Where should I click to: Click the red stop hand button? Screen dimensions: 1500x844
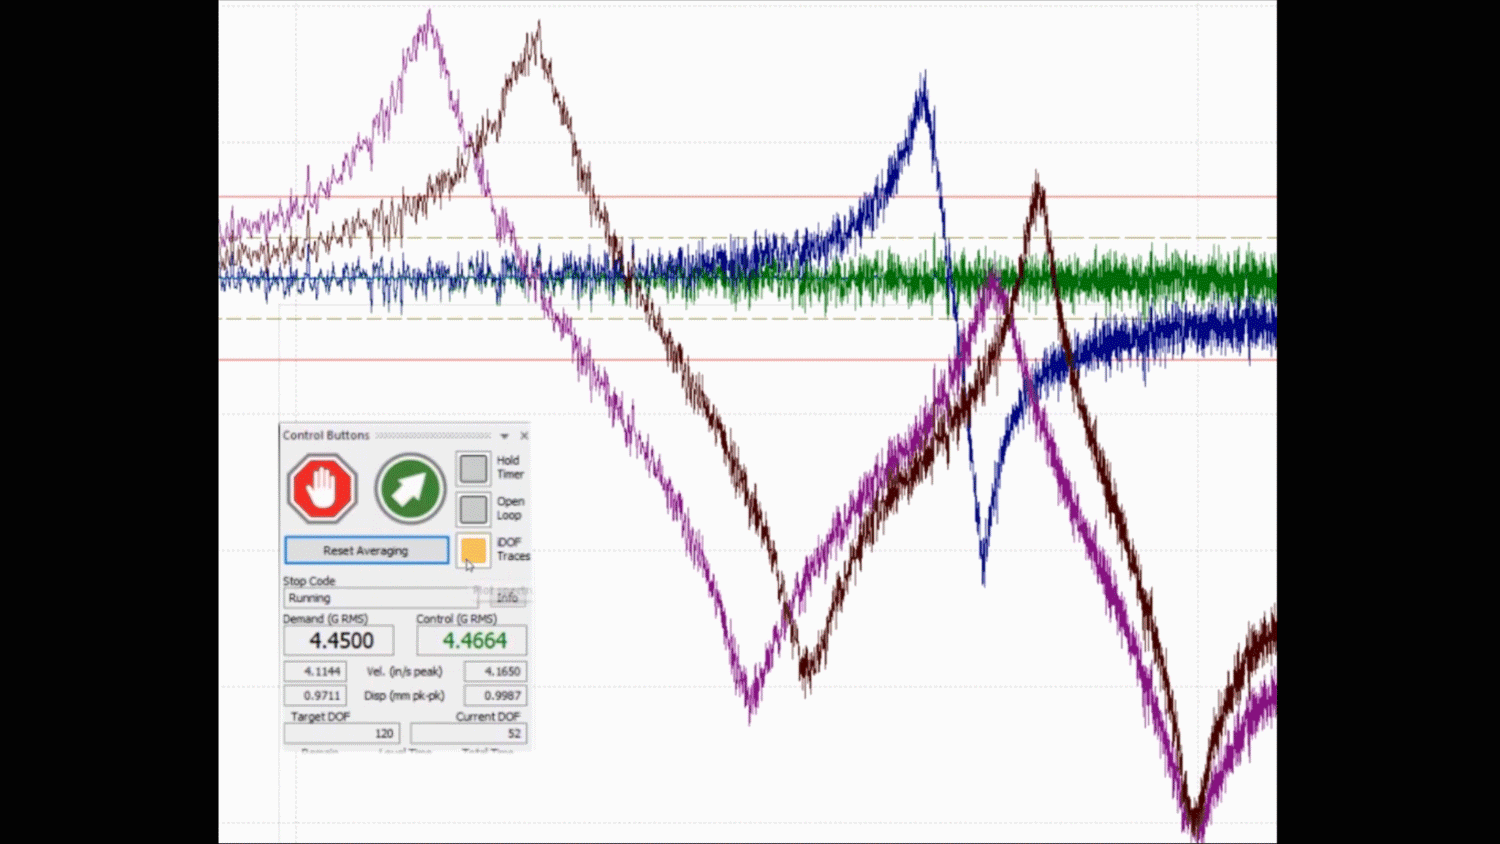tap(322, 488)
